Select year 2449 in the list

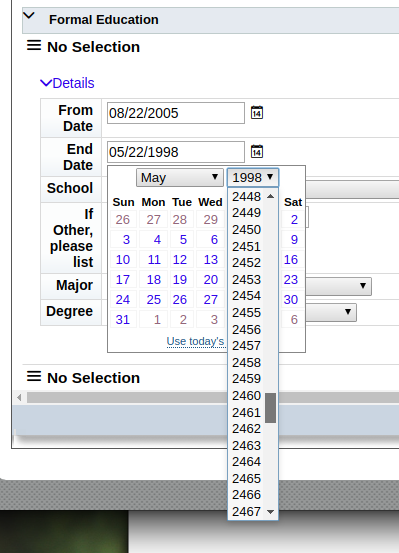pos(246,213)
